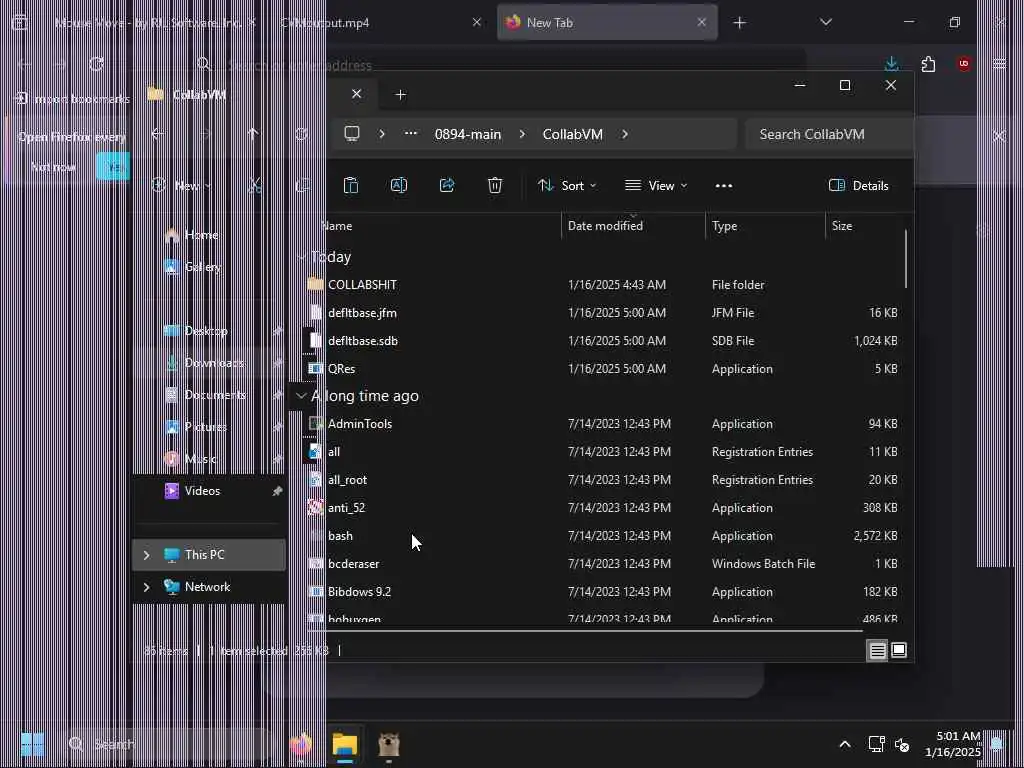Click chevron after 0894-main in breadcrumb

click(522, 134)
